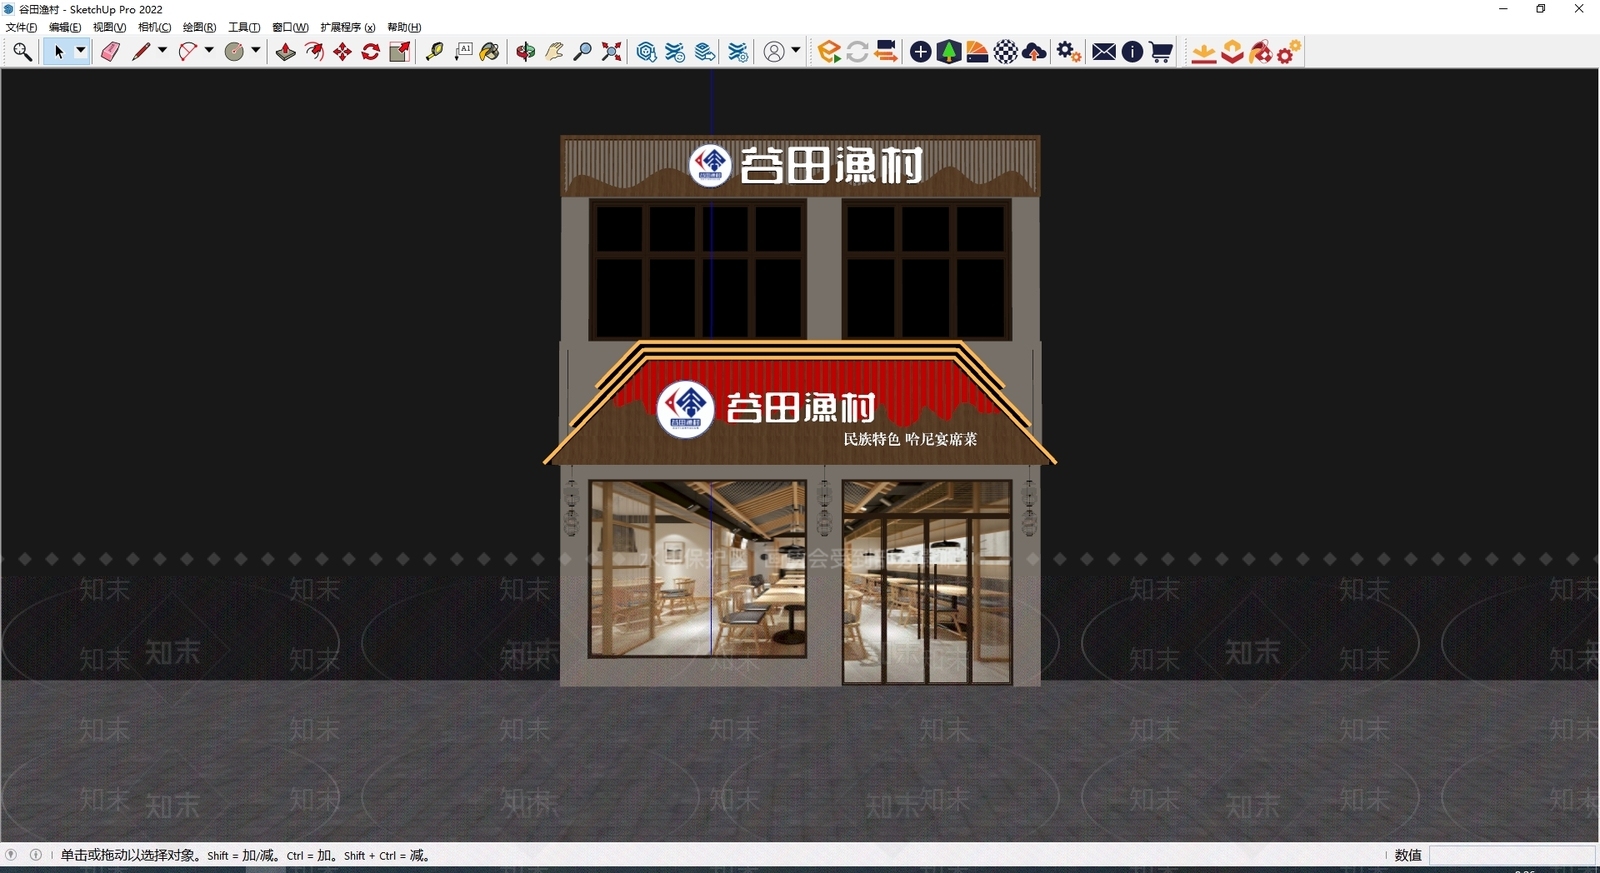The width and height of the screenshot is (1600, 873).
Task: Open the Extension Manager icon
Action: point(738,52)
